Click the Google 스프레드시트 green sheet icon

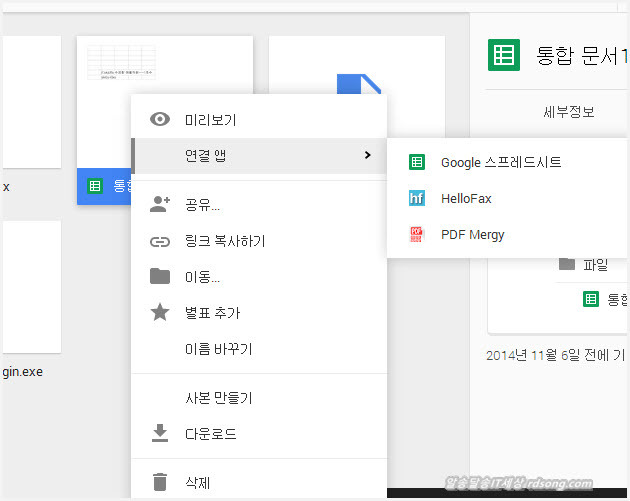[417, 162]
